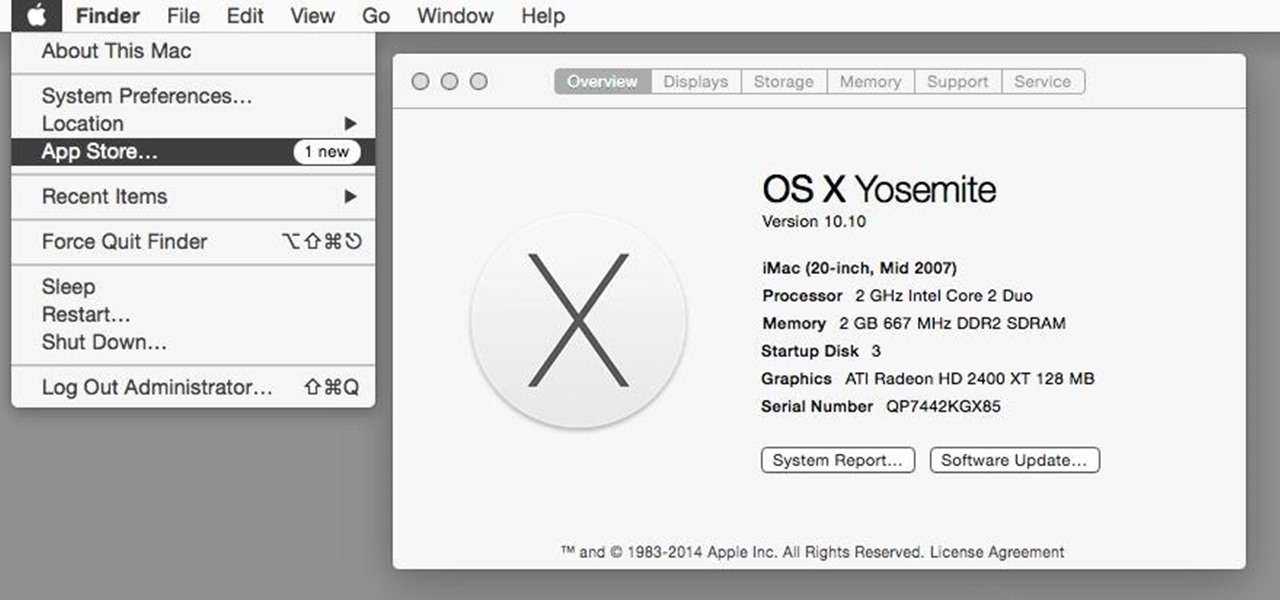Click the 'OS X Yosemite' heading
This screenshot has height=600, width=1280.
(879, 189)
